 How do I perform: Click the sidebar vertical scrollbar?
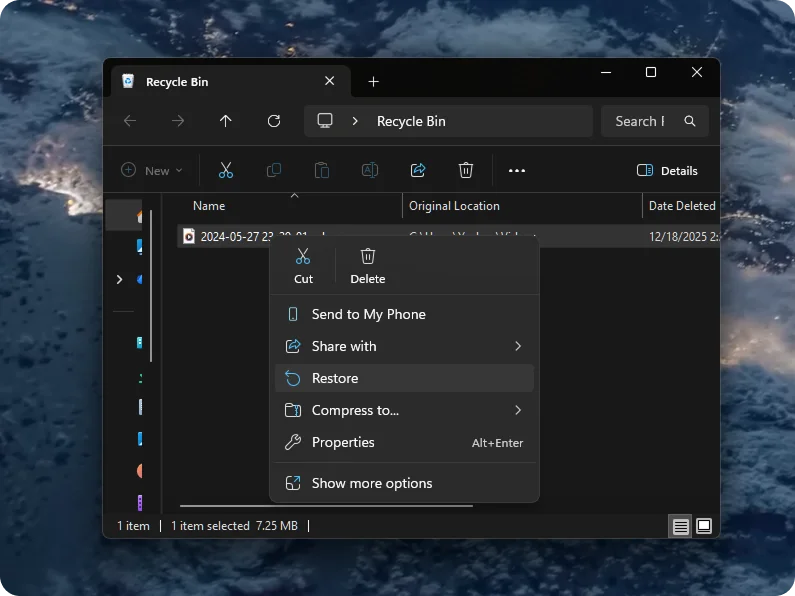point(151,286)
